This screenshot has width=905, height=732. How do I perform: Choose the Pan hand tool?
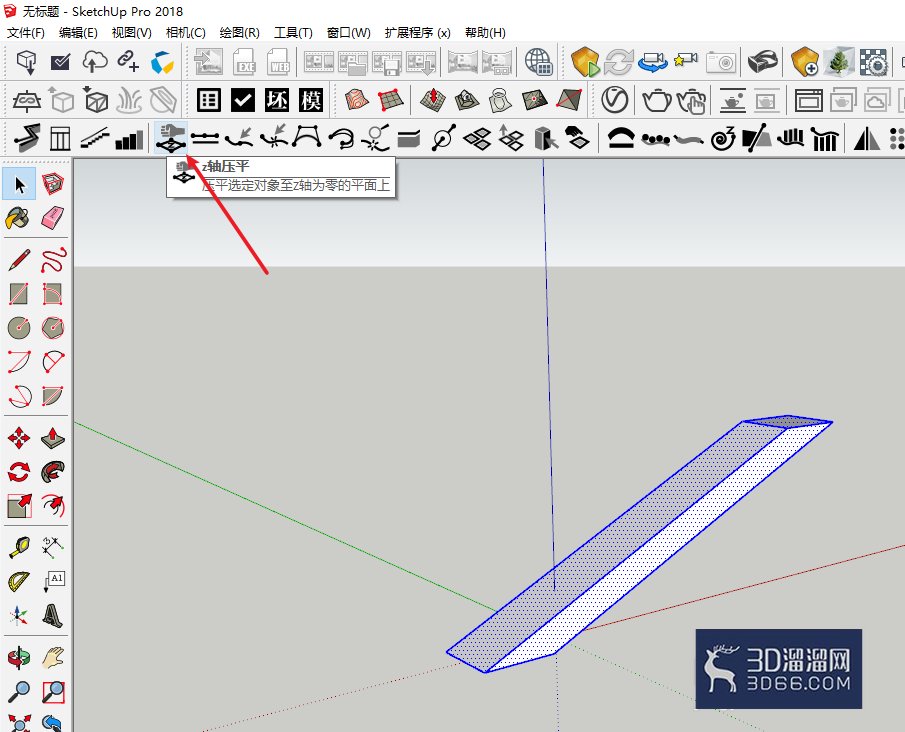pos(53,657)
